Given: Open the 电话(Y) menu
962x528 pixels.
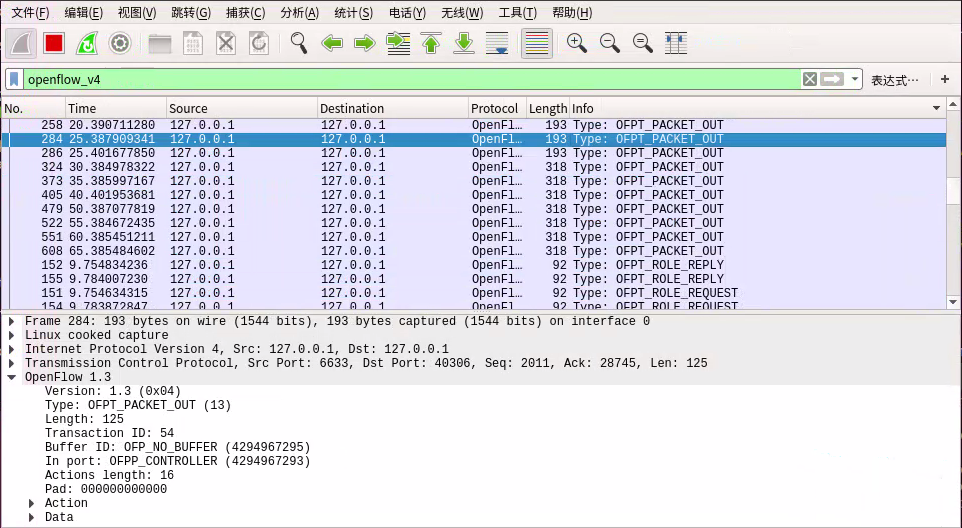Looking at the screenshot, I should click(407, 12).
